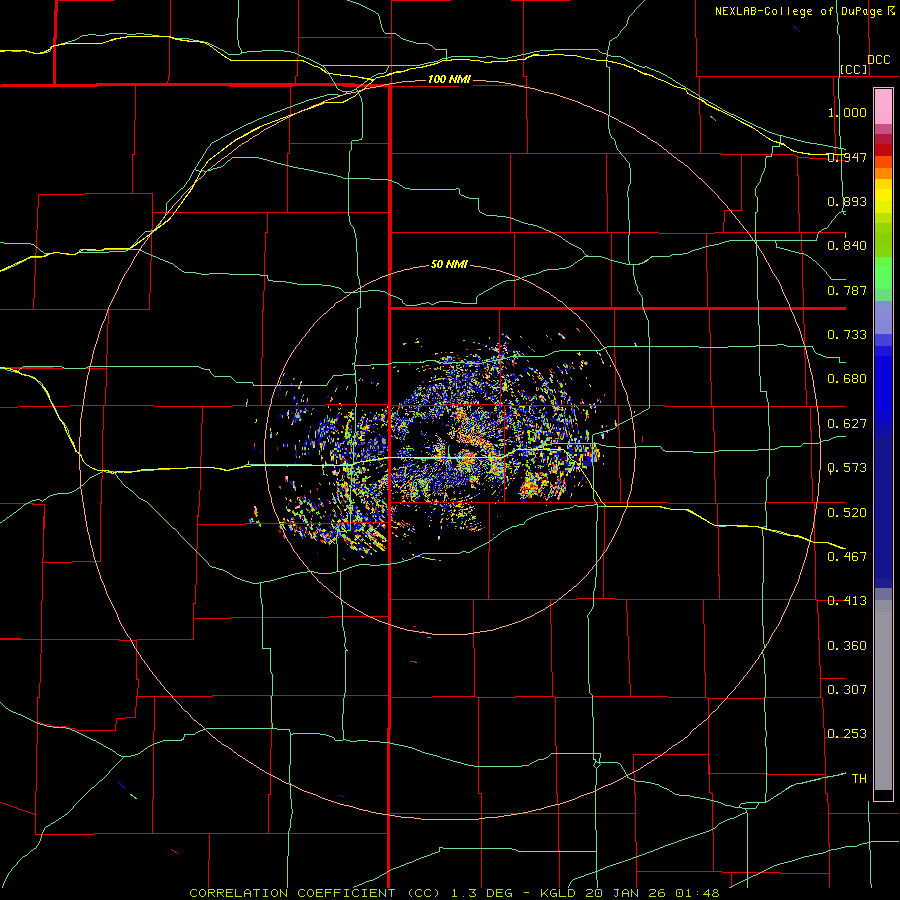900x900 pixels.
Task: Pick the bright green color bar segment
Action: (883, 273)
